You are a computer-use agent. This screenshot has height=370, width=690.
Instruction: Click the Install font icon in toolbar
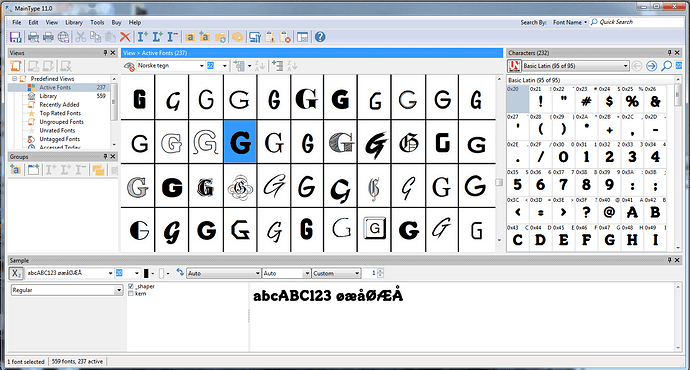tap(143, 37)
